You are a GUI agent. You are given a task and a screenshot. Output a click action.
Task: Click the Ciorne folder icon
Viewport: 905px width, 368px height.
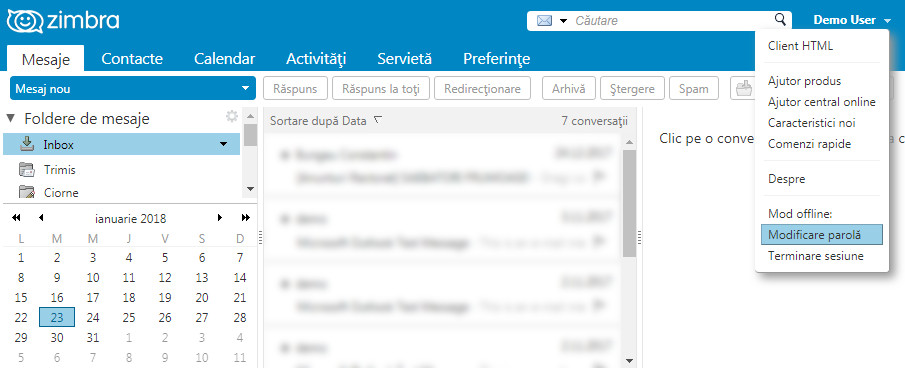tap(27, 192)
